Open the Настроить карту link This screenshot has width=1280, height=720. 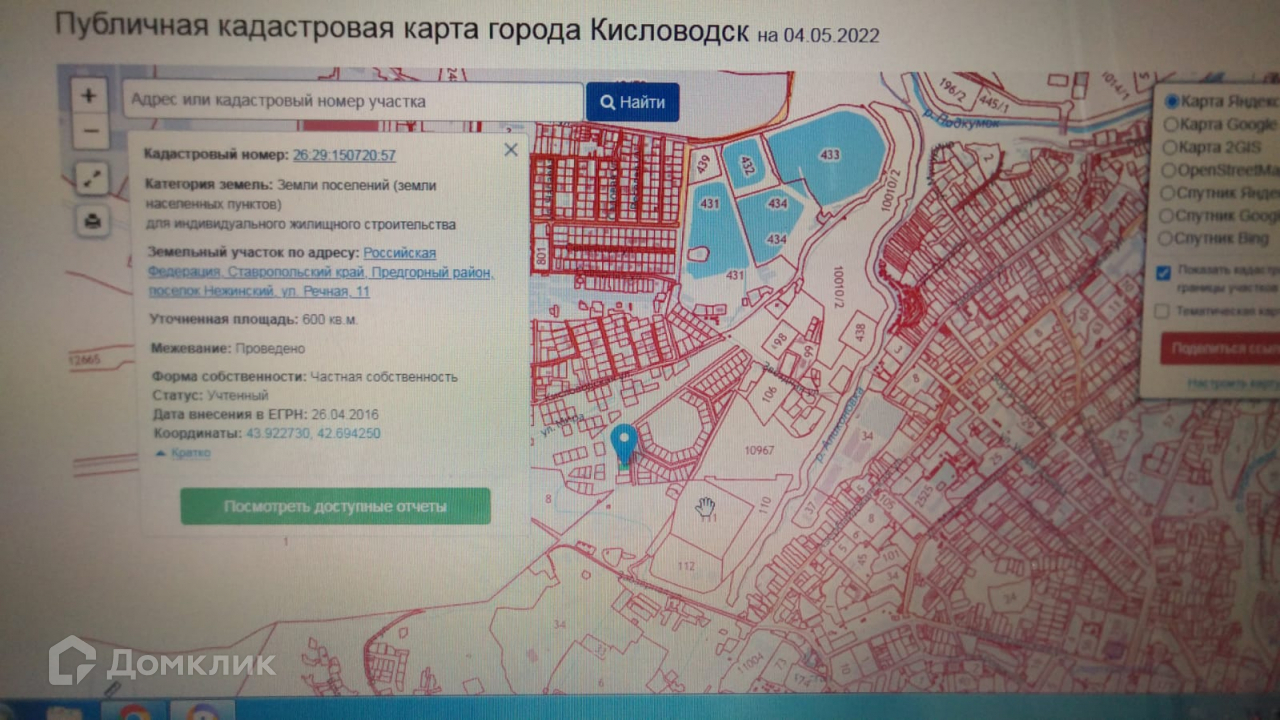coord(1234,383)
